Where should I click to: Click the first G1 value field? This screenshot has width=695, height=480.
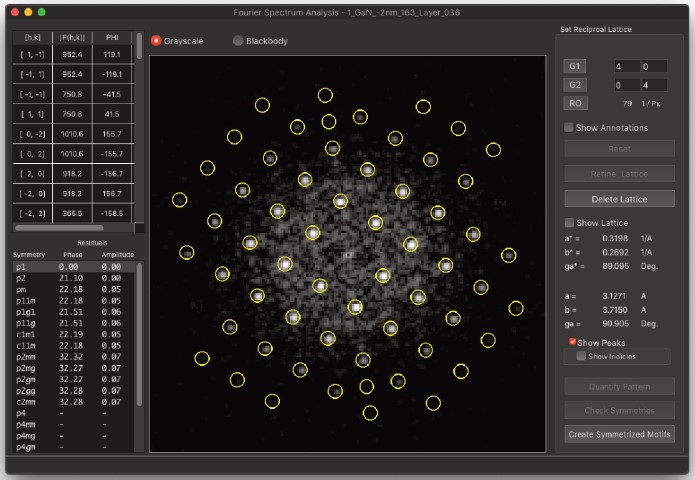click(x=627, y=66)
